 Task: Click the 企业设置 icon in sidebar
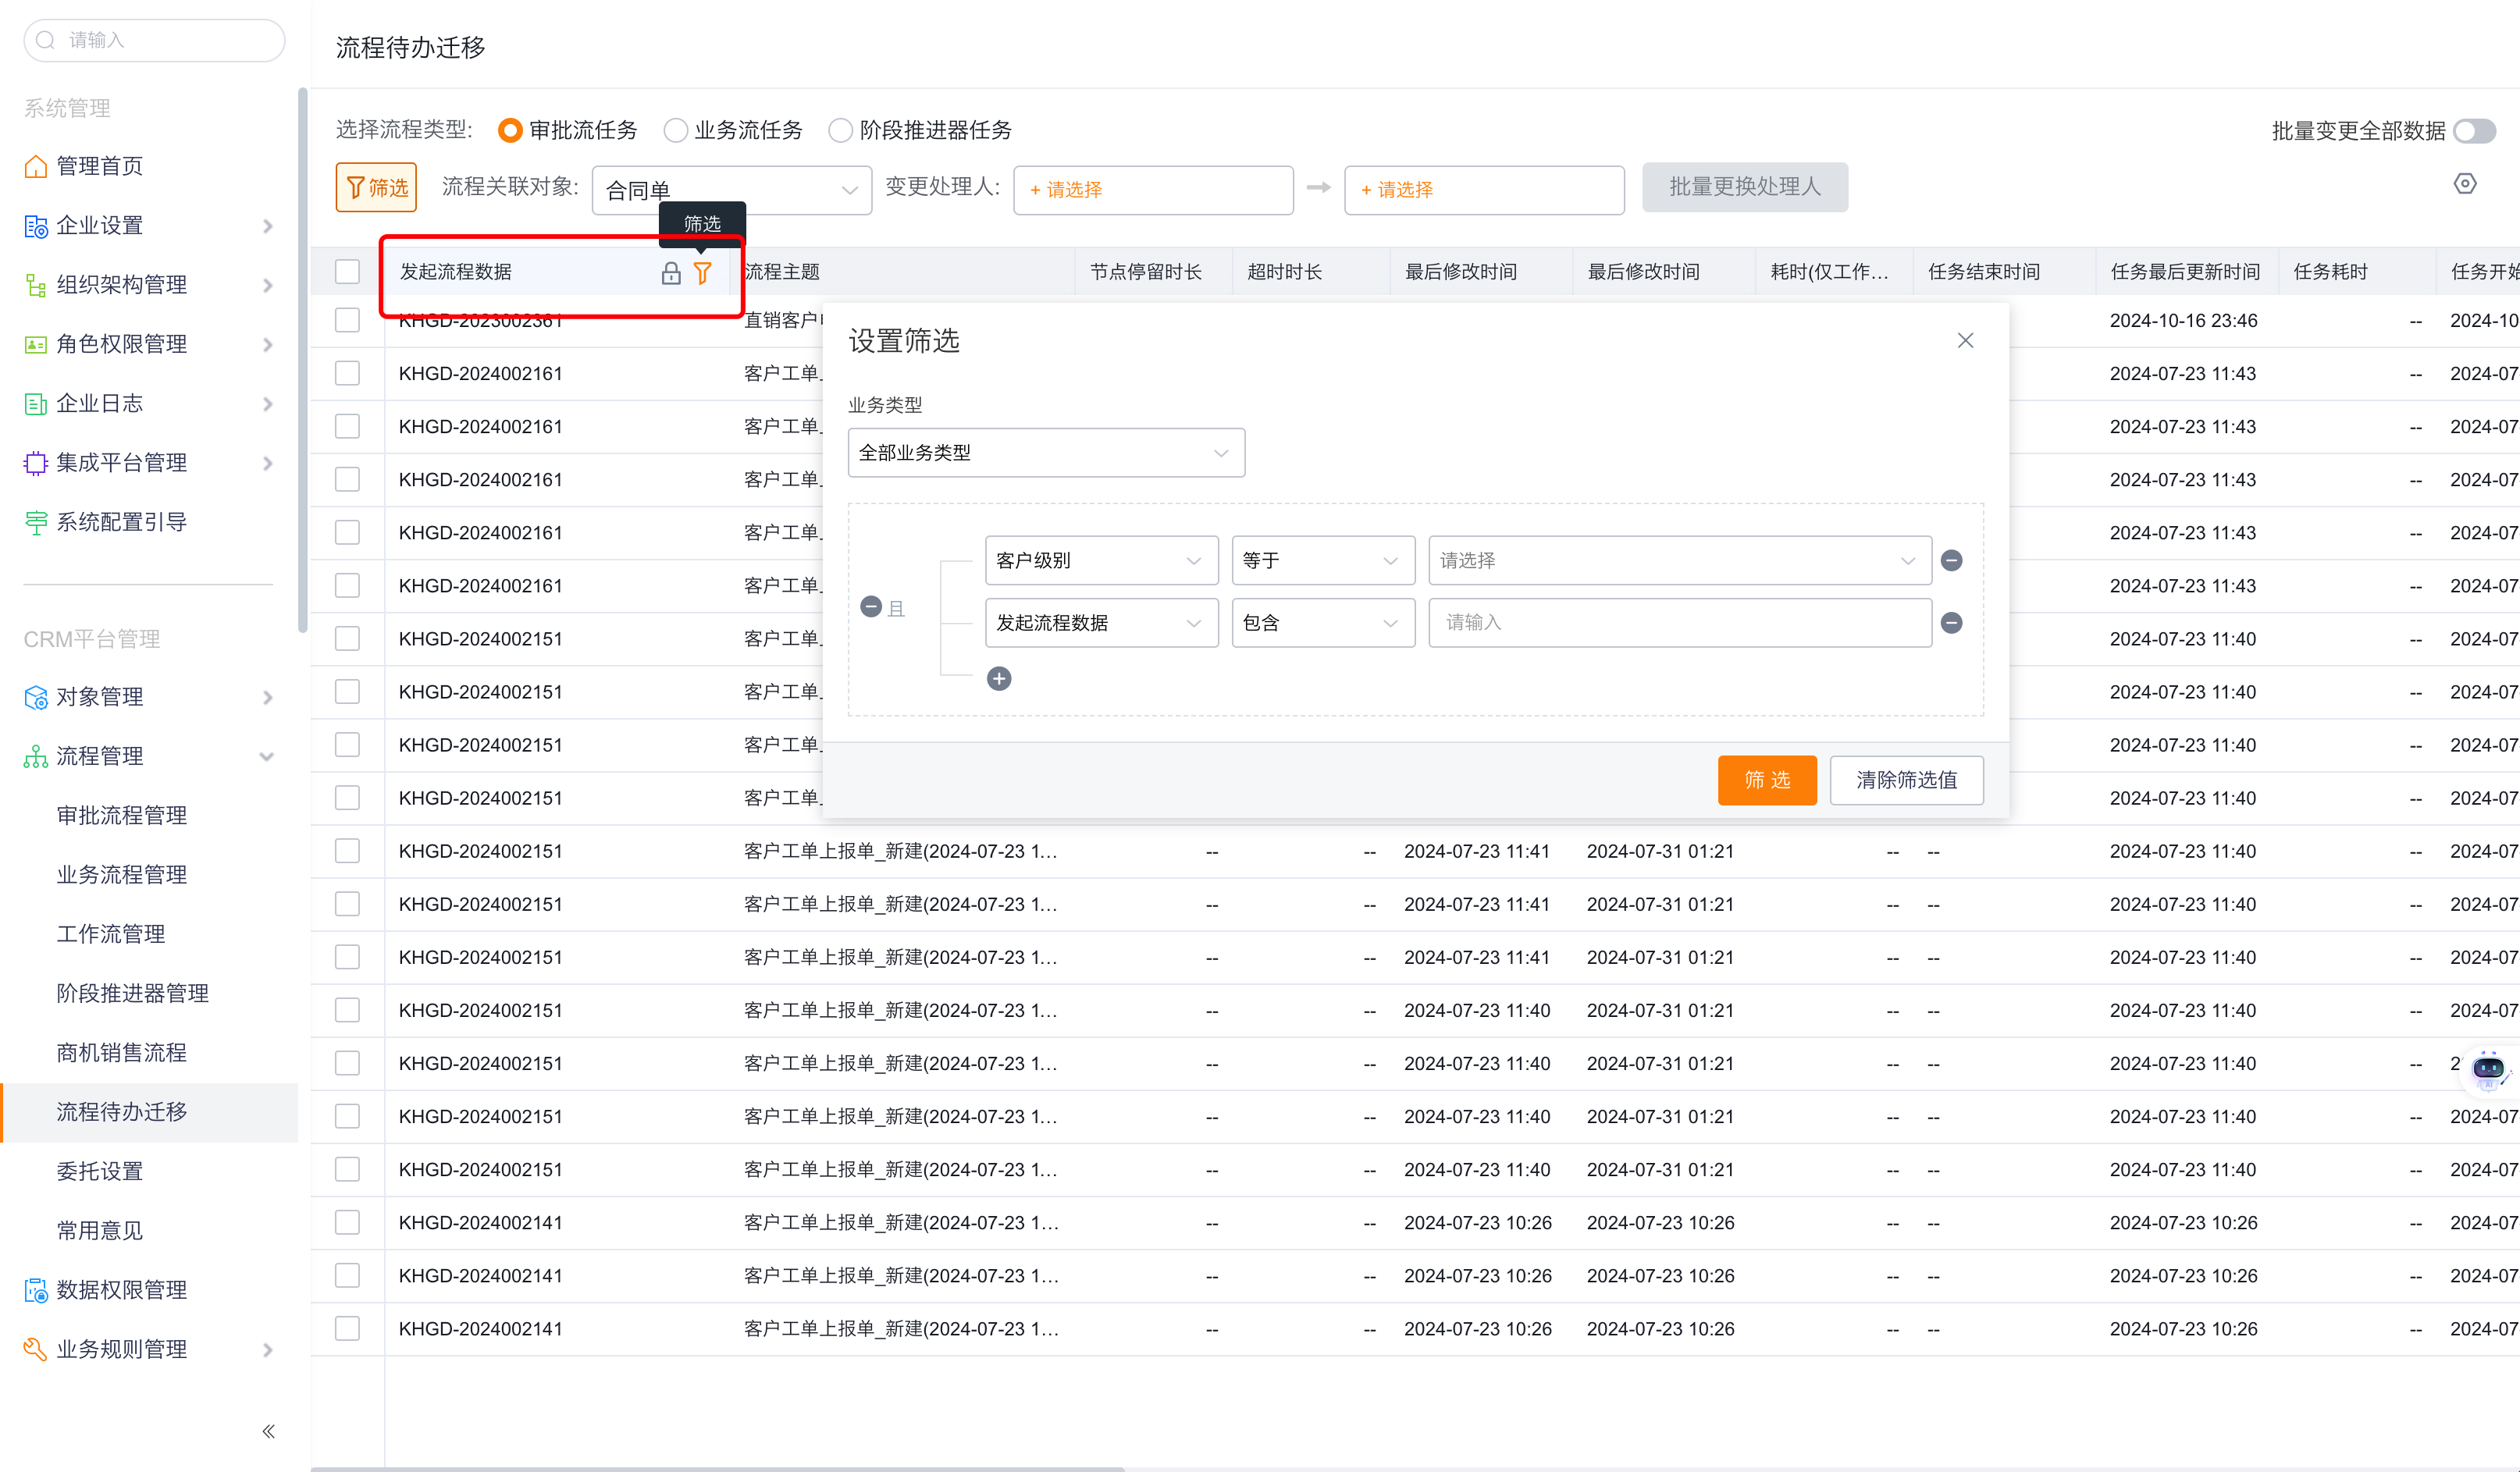tap(35, 226)
